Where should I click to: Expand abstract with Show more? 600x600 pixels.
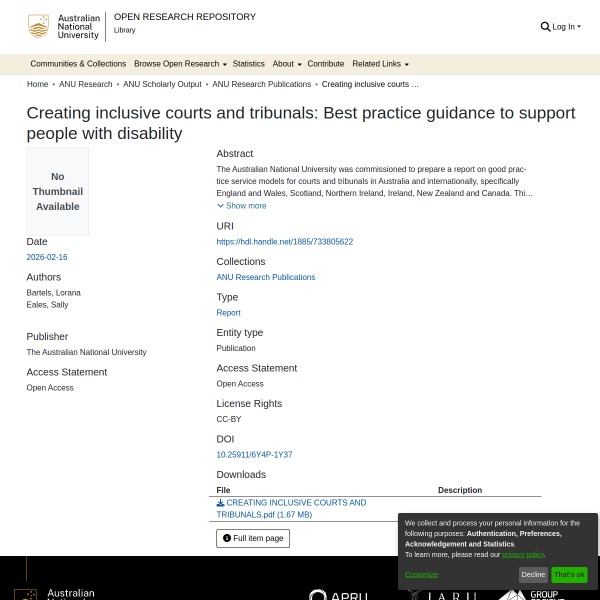pos(242,206)
